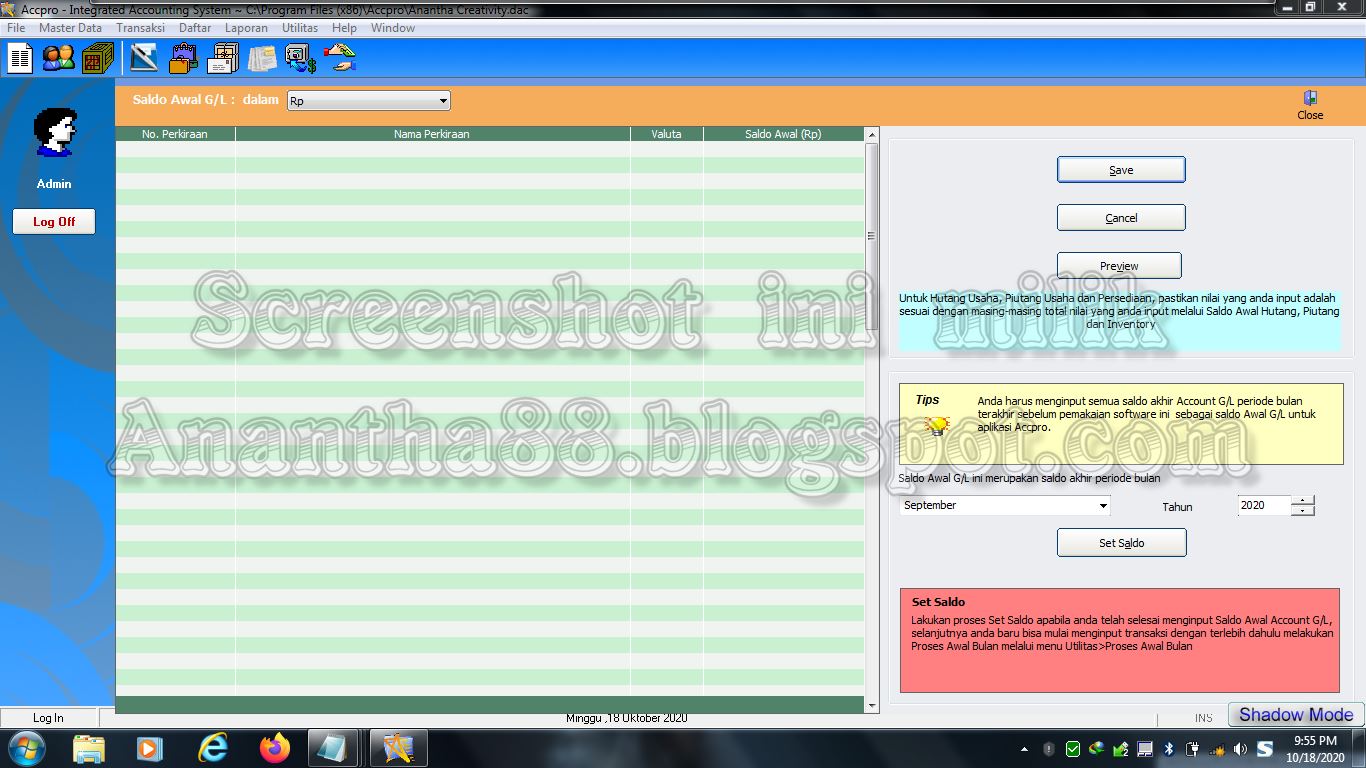
Task: Click the Valuta column header
Action: tap(667, 134)
